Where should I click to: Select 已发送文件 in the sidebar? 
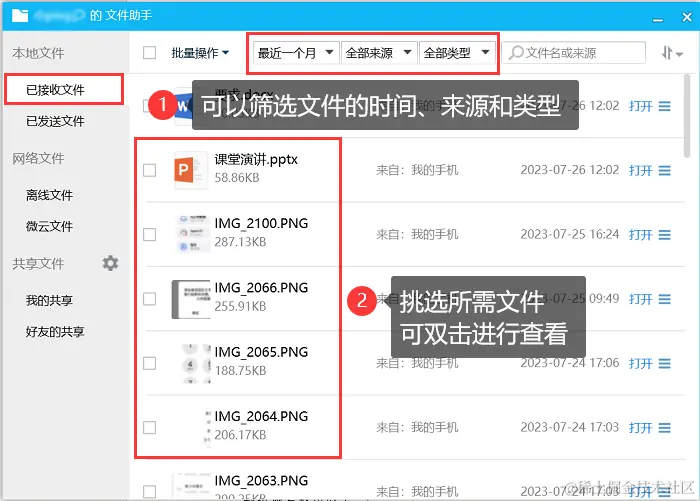pyautogui.click(x=55, y=121)
